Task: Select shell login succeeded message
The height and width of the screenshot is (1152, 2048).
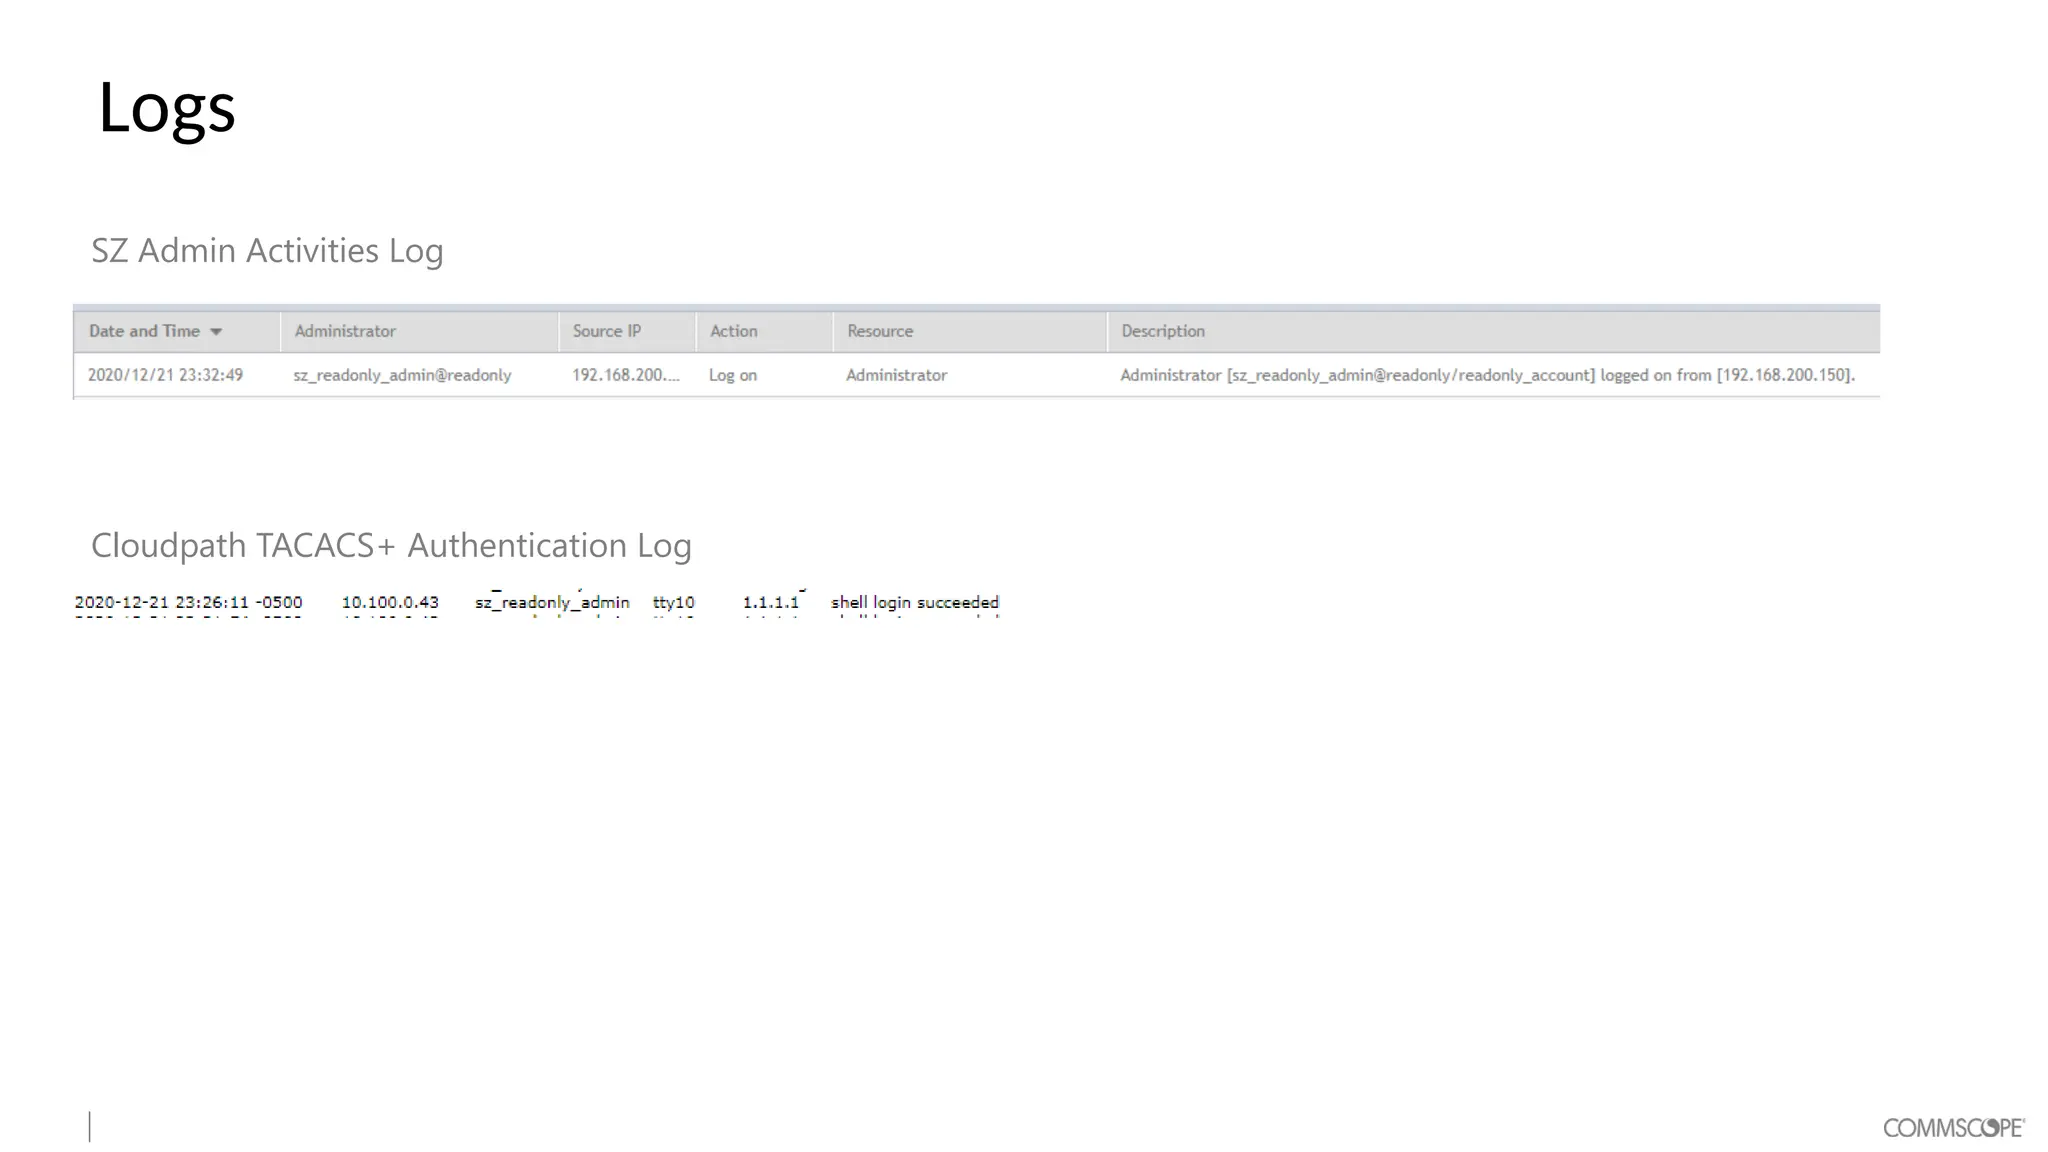Action: 915,602
